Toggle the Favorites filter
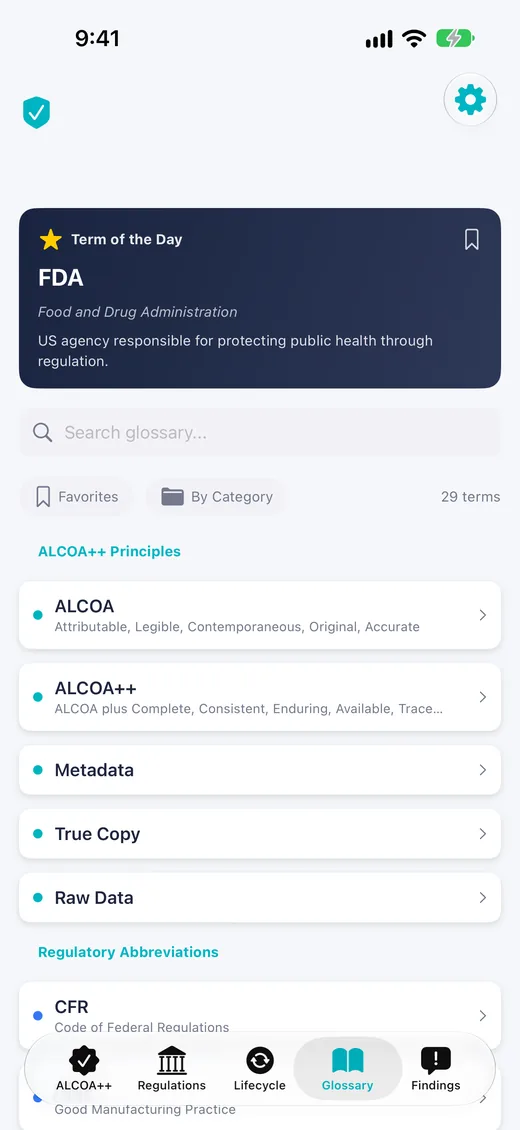 pos(76,497)
